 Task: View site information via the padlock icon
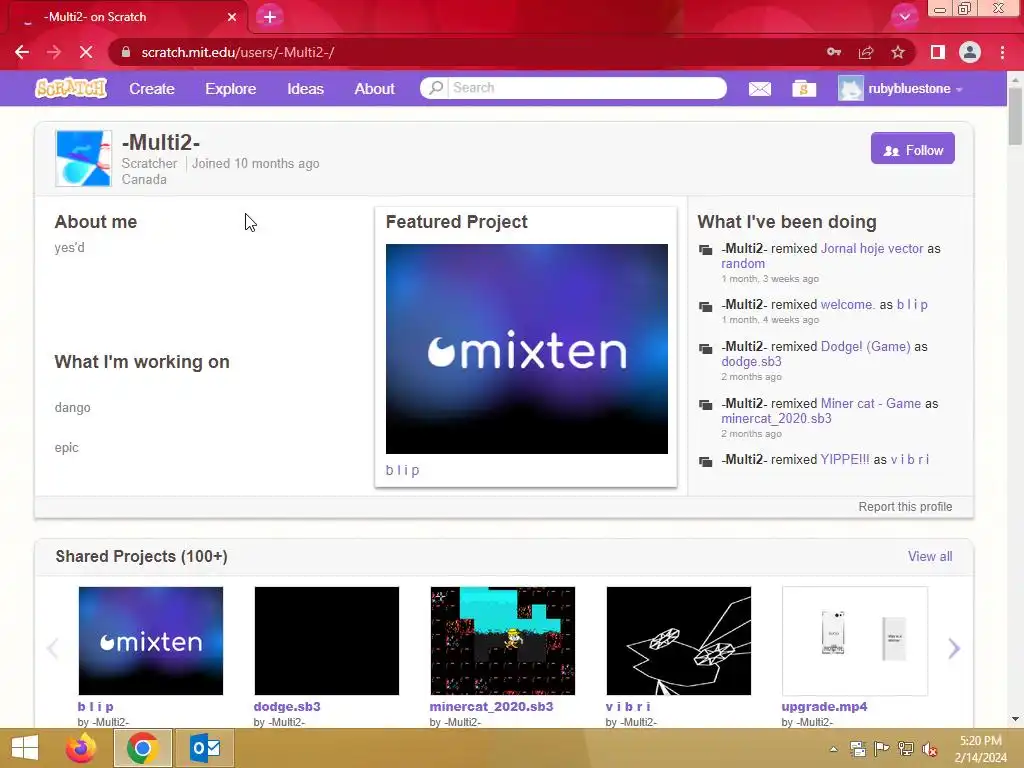tap(127, 52)
